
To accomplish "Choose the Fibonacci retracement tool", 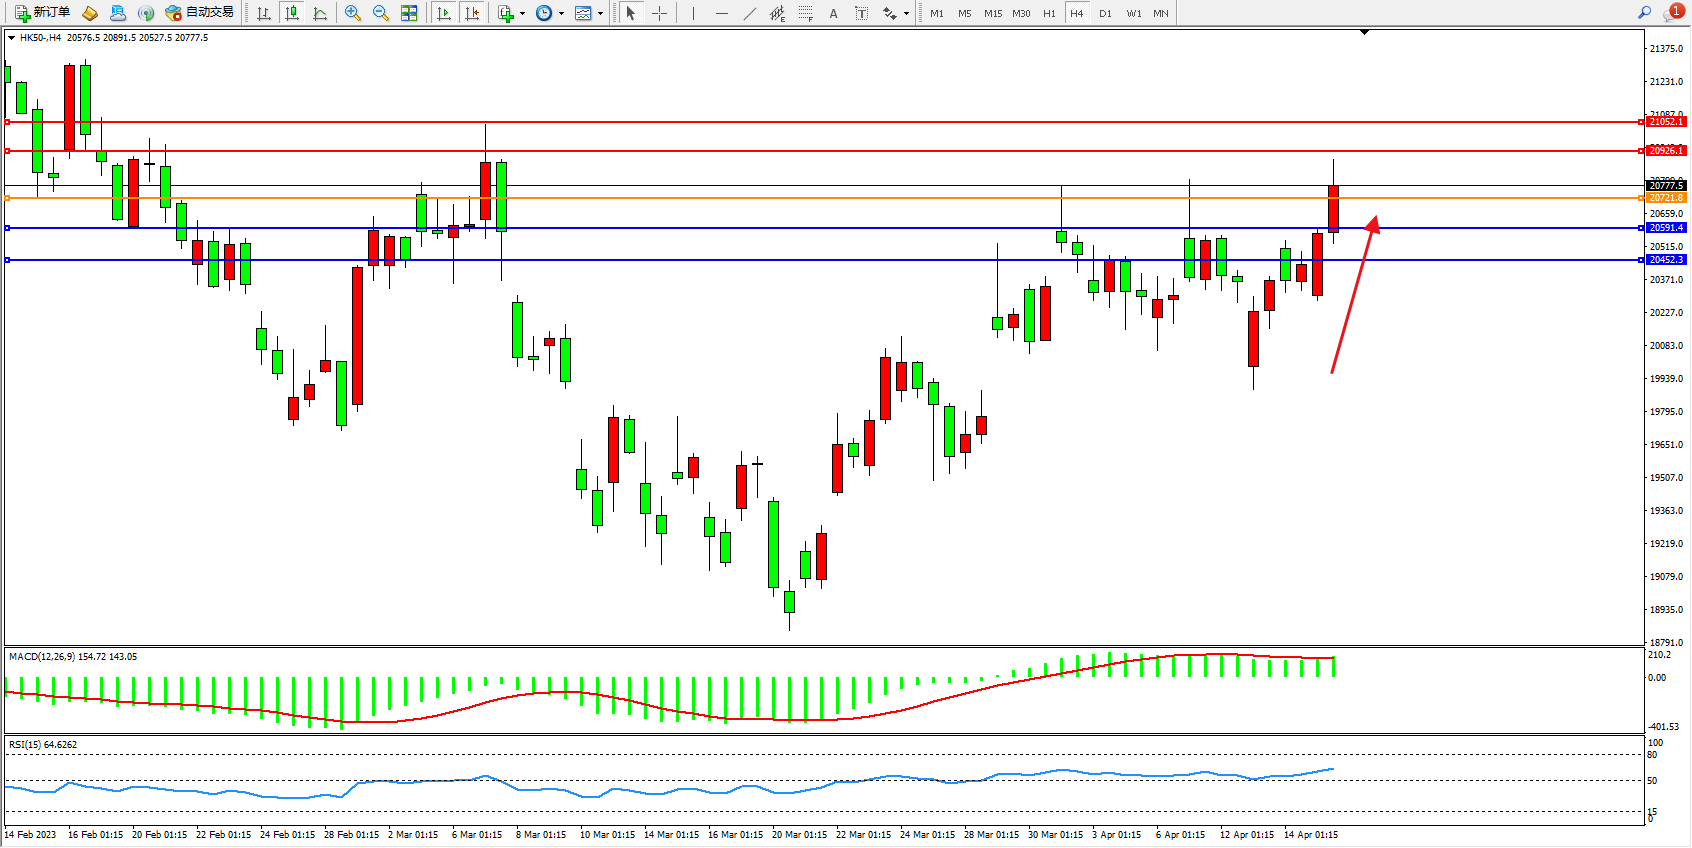I will click(806, 13).
